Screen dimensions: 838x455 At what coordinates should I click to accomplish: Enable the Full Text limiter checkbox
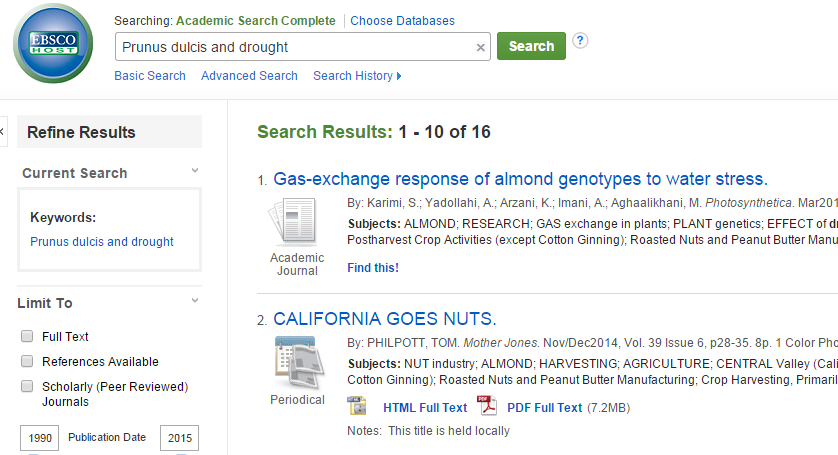[27, 337]
